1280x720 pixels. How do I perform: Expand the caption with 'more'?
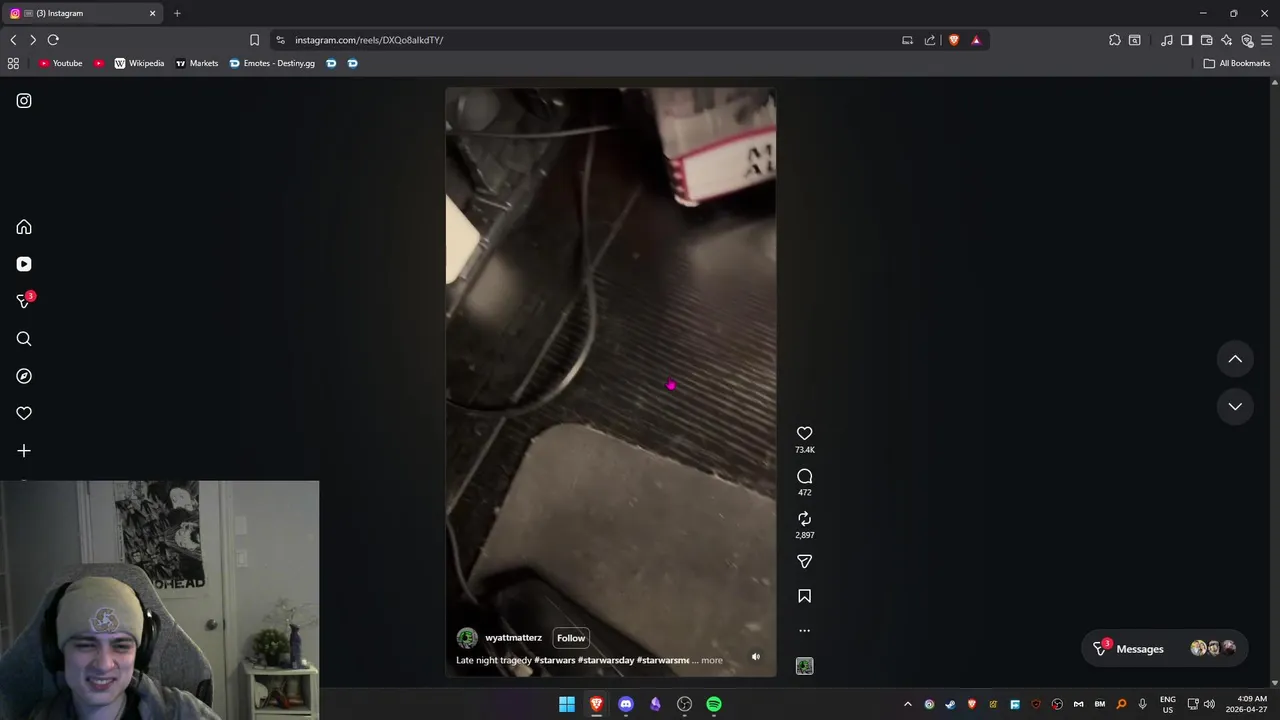click(711, 660)
